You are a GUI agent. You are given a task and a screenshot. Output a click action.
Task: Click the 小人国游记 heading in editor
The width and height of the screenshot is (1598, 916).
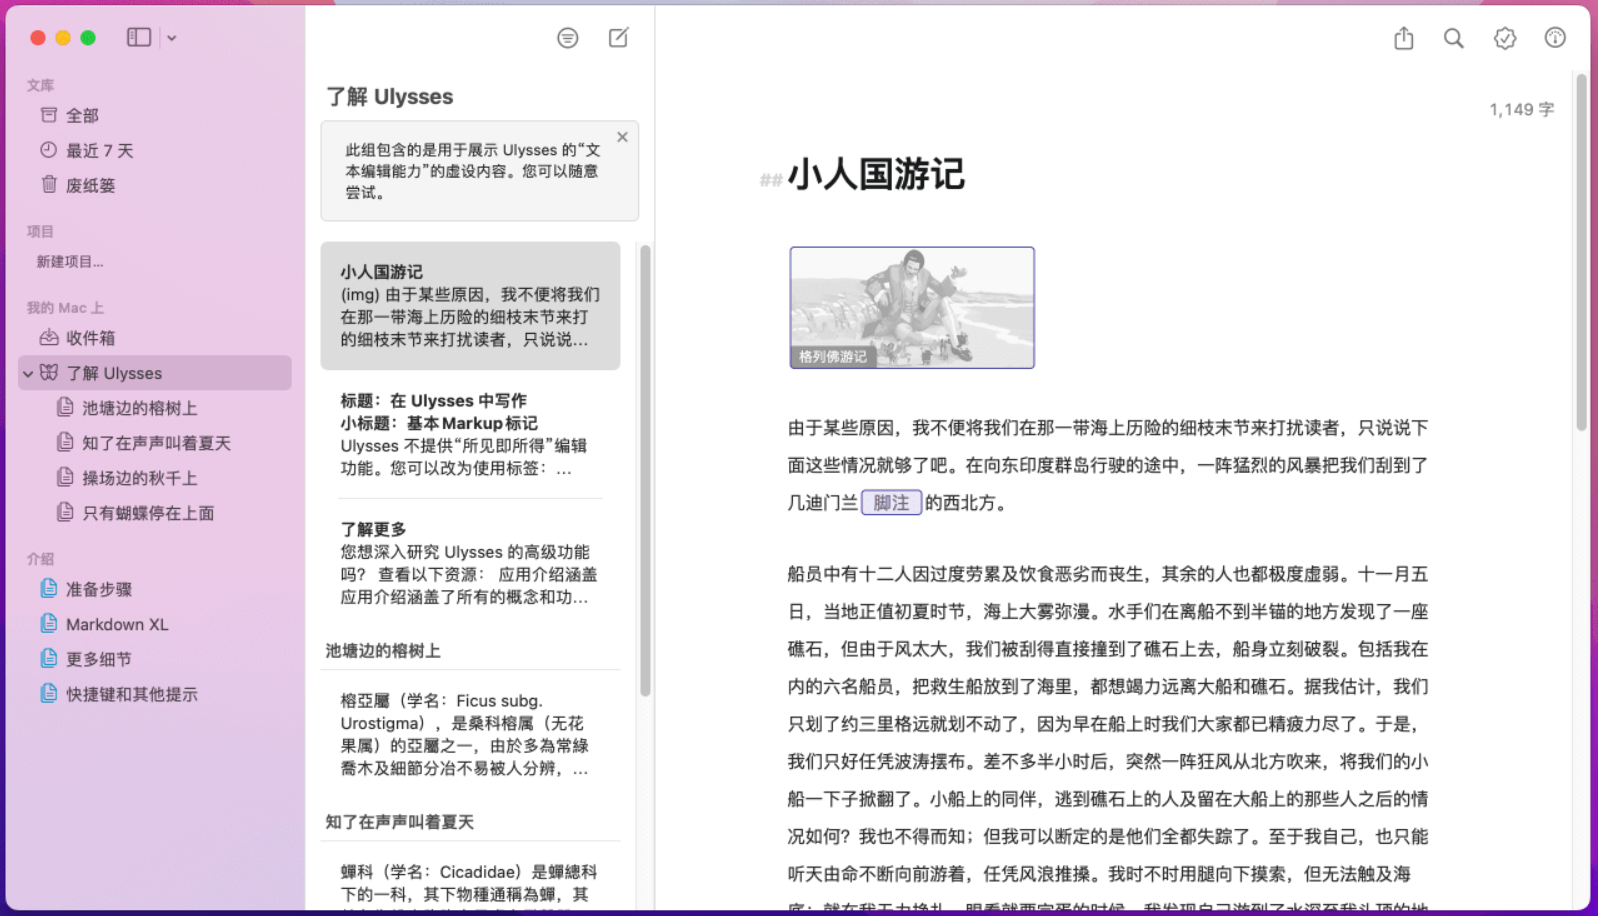876,175
